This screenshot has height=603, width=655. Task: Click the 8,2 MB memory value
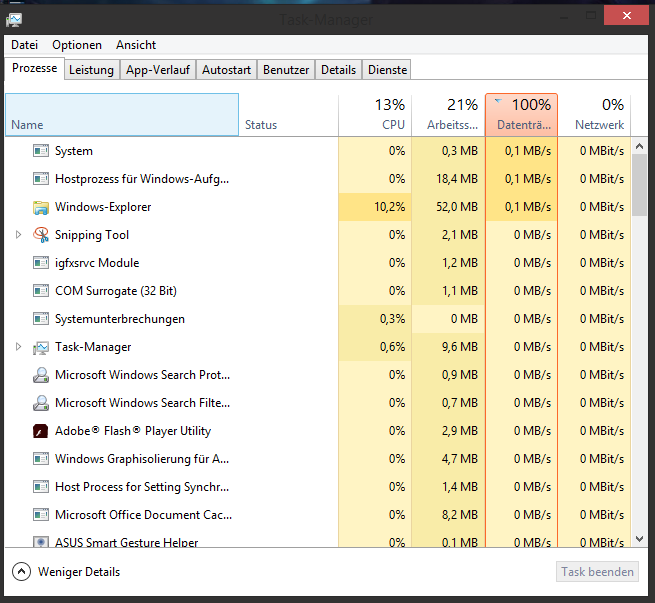coord(460,514)
